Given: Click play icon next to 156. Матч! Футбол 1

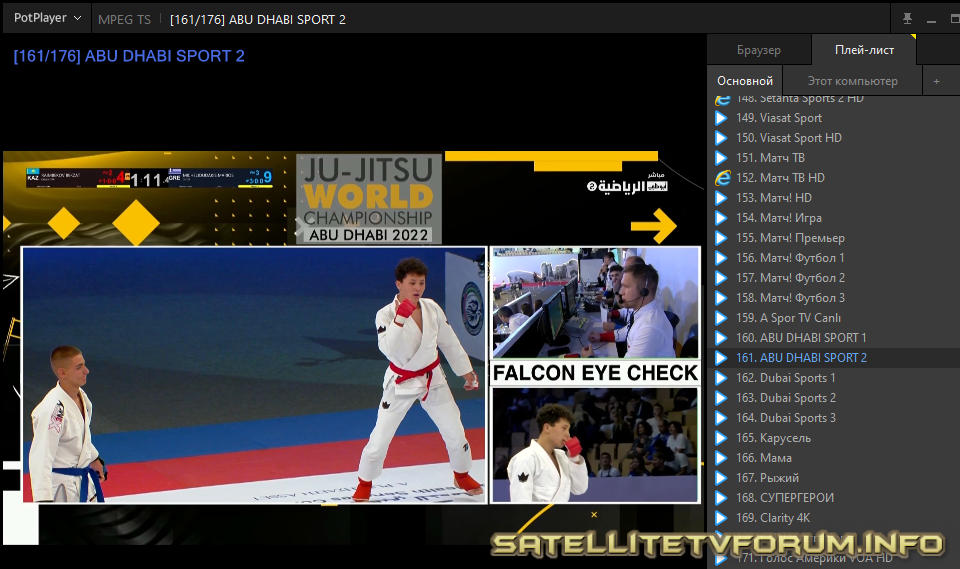Looking at the screenshot, I should 721,258.
